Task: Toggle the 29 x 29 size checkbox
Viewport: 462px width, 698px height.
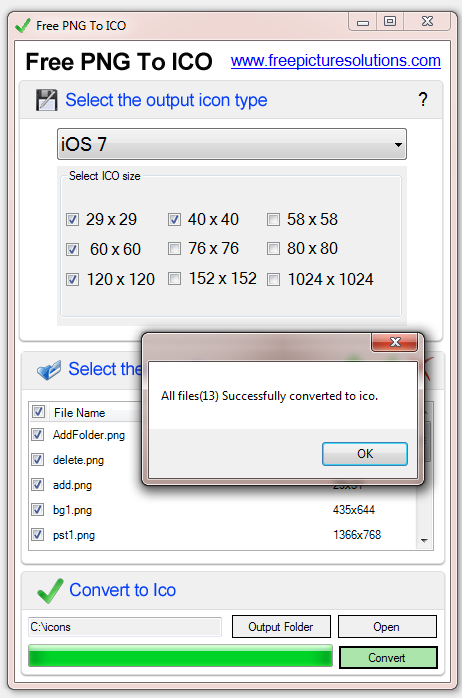Action: click(72, 219)
